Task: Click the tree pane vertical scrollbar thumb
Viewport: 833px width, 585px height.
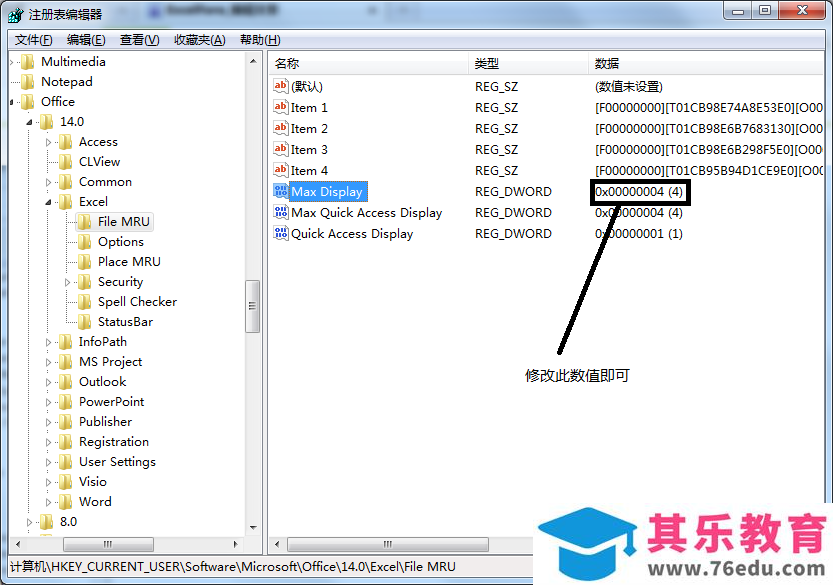Action: click(252, 306)
